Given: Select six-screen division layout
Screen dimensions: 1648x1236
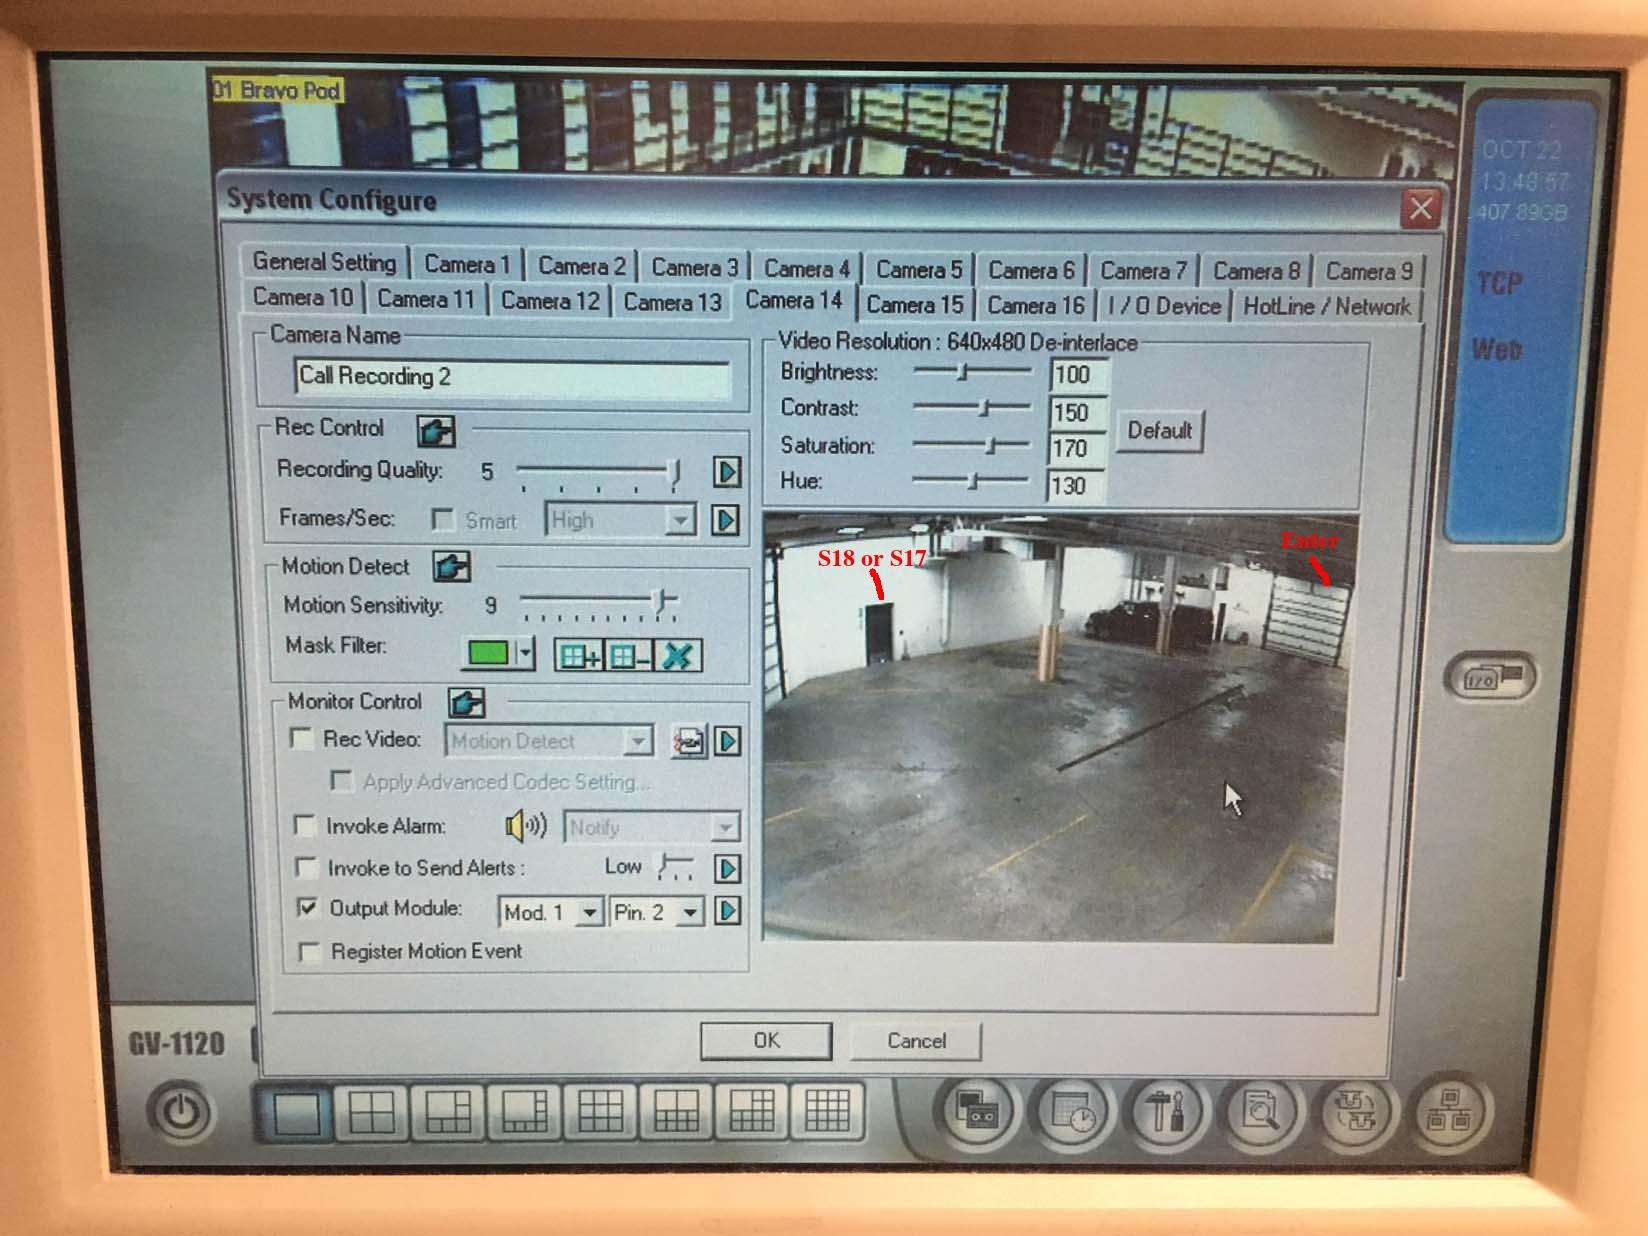Looking at the screenshot, I should (447, 1111).
